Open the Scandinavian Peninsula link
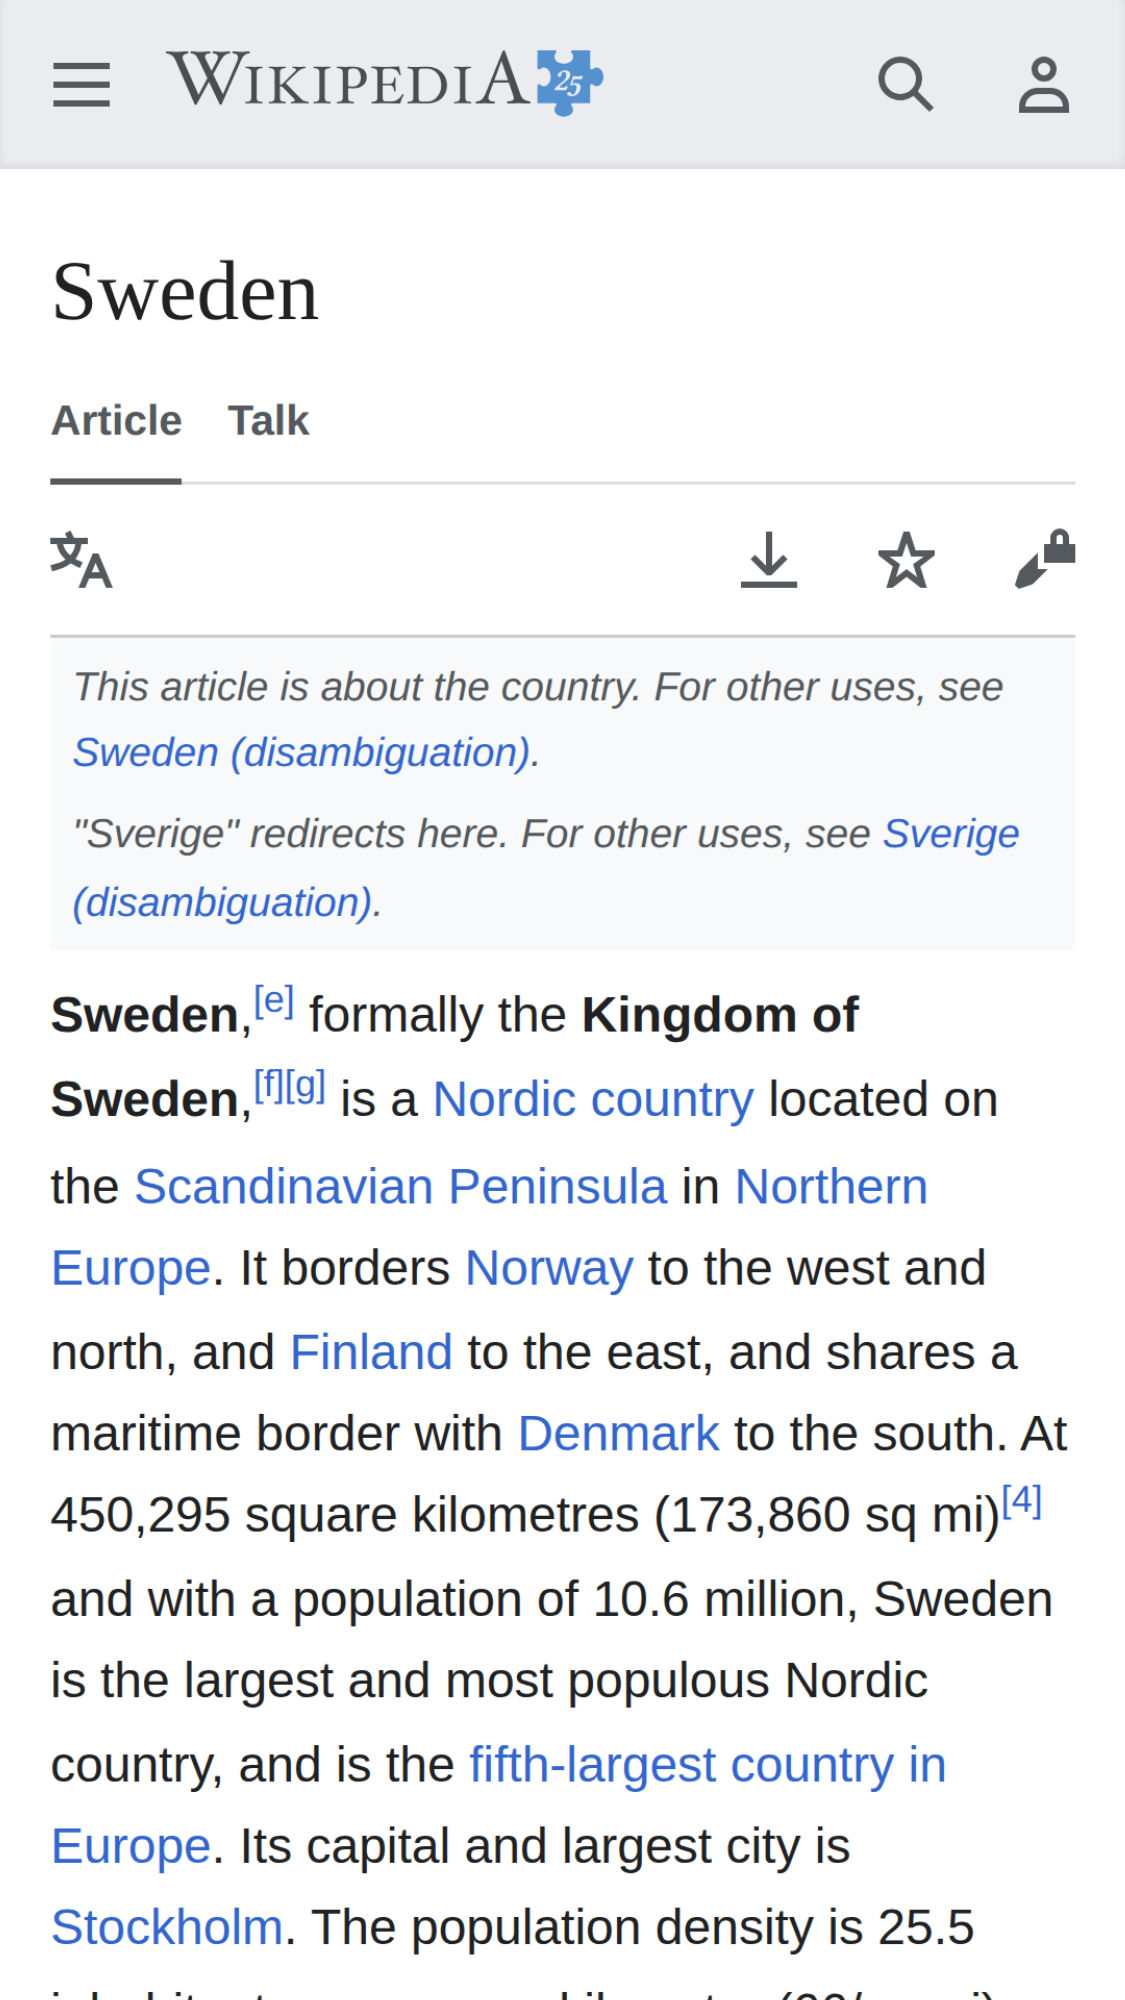This screenshot has width=1125, height=2000. pyautogui.click(x=400, y=1187)
